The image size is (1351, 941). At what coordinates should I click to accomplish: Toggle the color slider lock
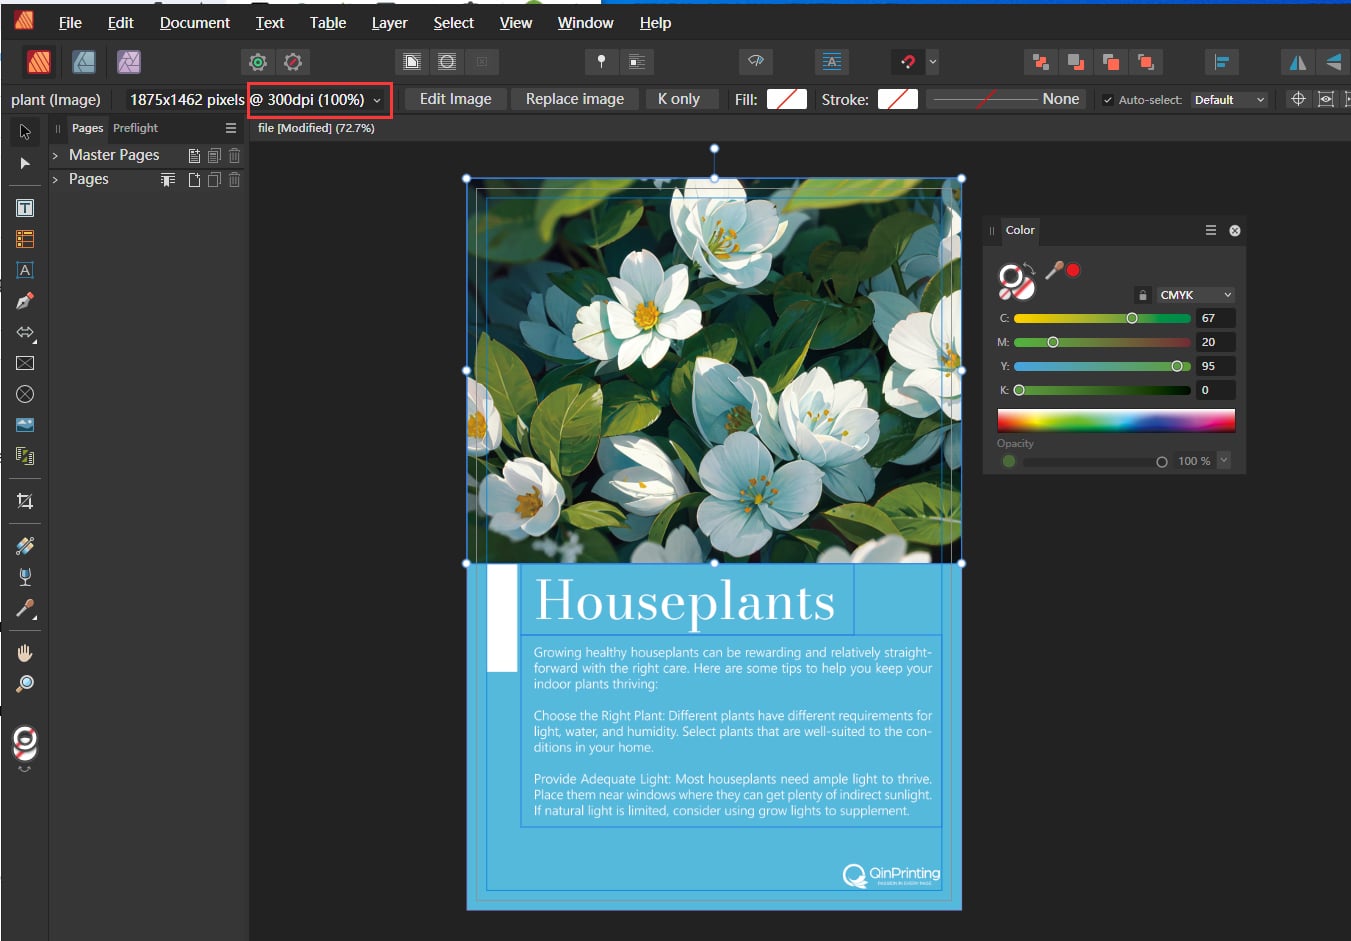tap(1142, 295)
